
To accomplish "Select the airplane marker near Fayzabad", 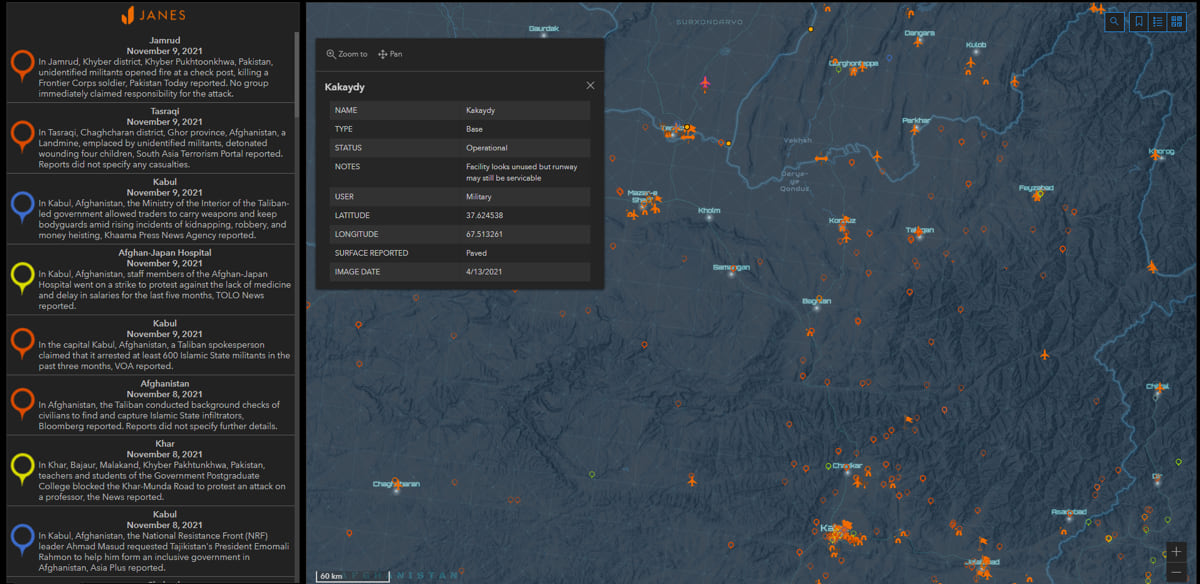I will point(1037,197).
